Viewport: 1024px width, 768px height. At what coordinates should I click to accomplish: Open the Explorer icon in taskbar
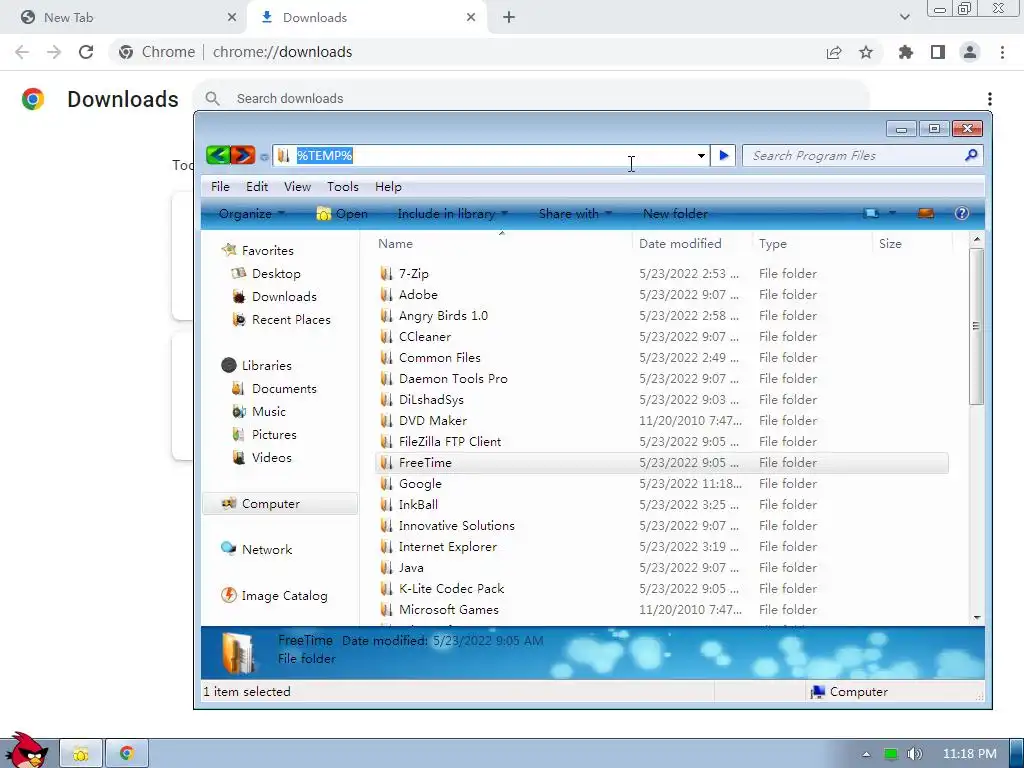(x=81, y=754)
